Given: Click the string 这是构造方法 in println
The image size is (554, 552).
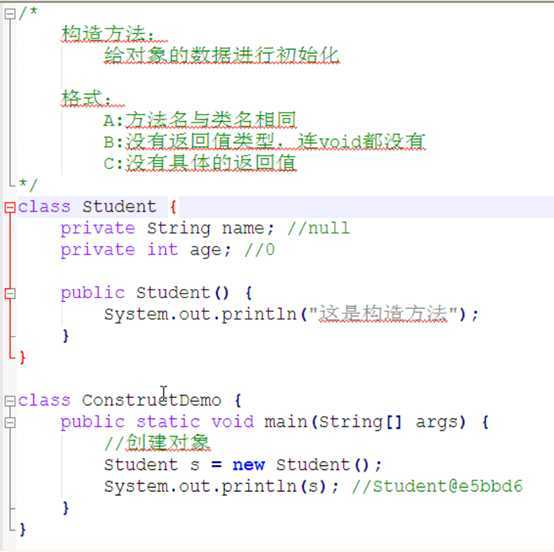Looking at the screenshot, I should point(383,314).
